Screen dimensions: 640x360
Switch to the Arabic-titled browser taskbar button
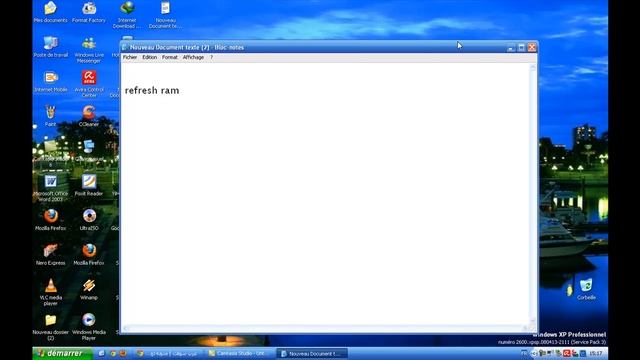tap(169, 353)
